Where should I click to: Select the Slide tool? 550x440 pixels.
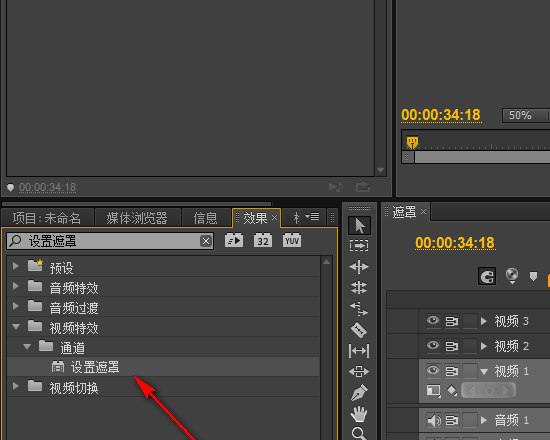pos(359,371)
